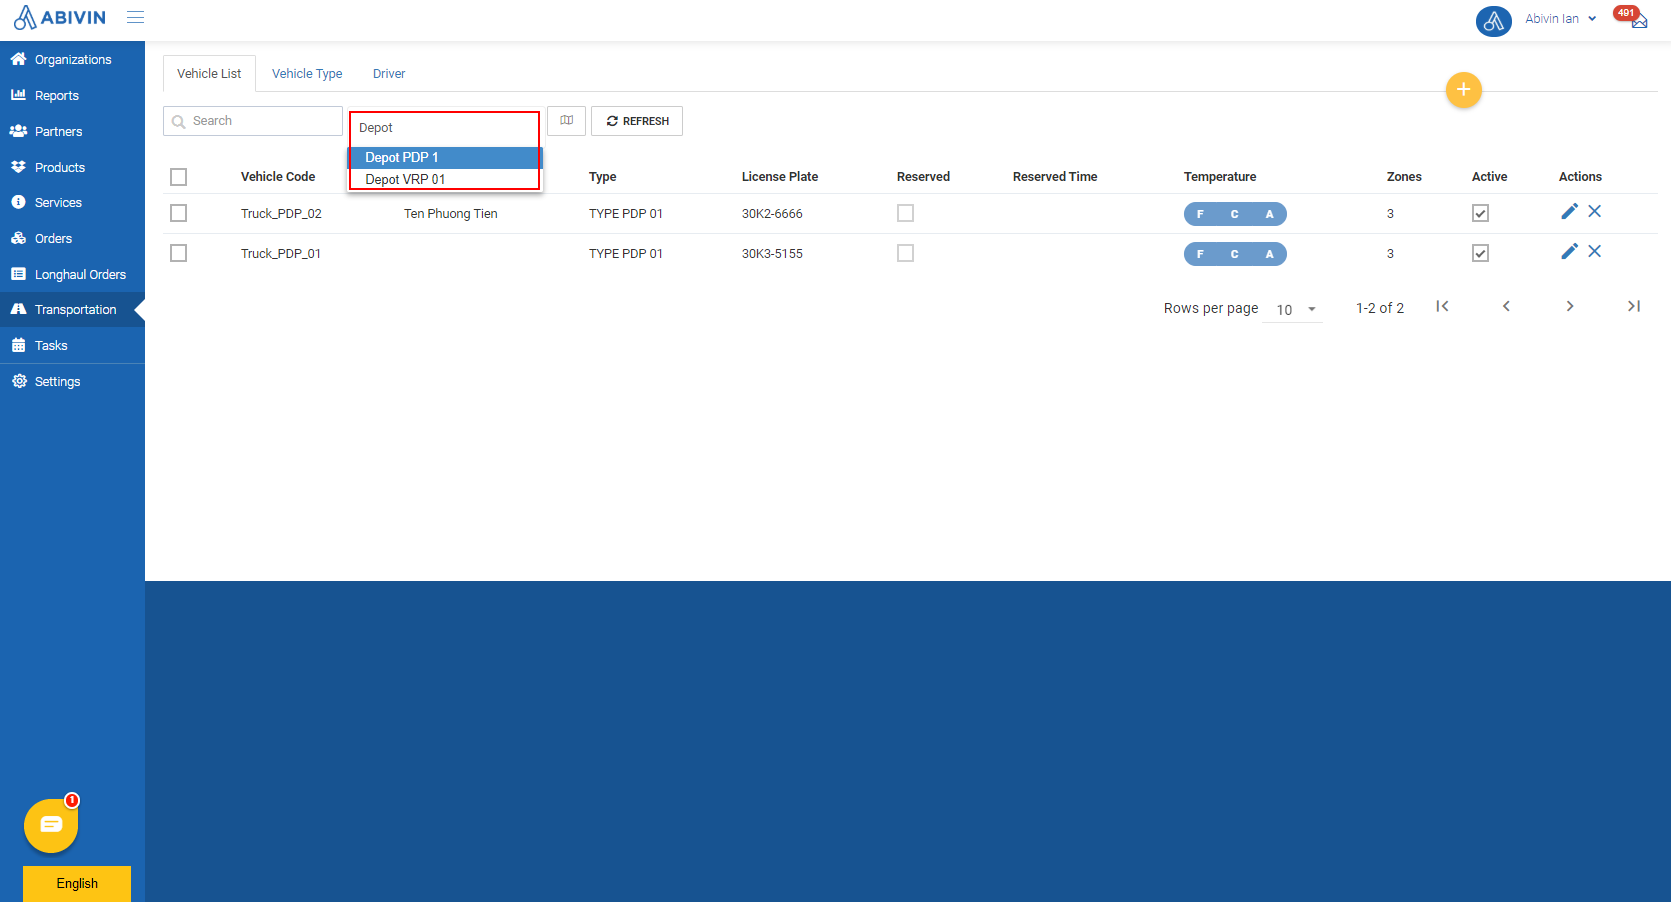Open the map view icon button
Screen dimensions: 1671x902
(x=567, y=121)
